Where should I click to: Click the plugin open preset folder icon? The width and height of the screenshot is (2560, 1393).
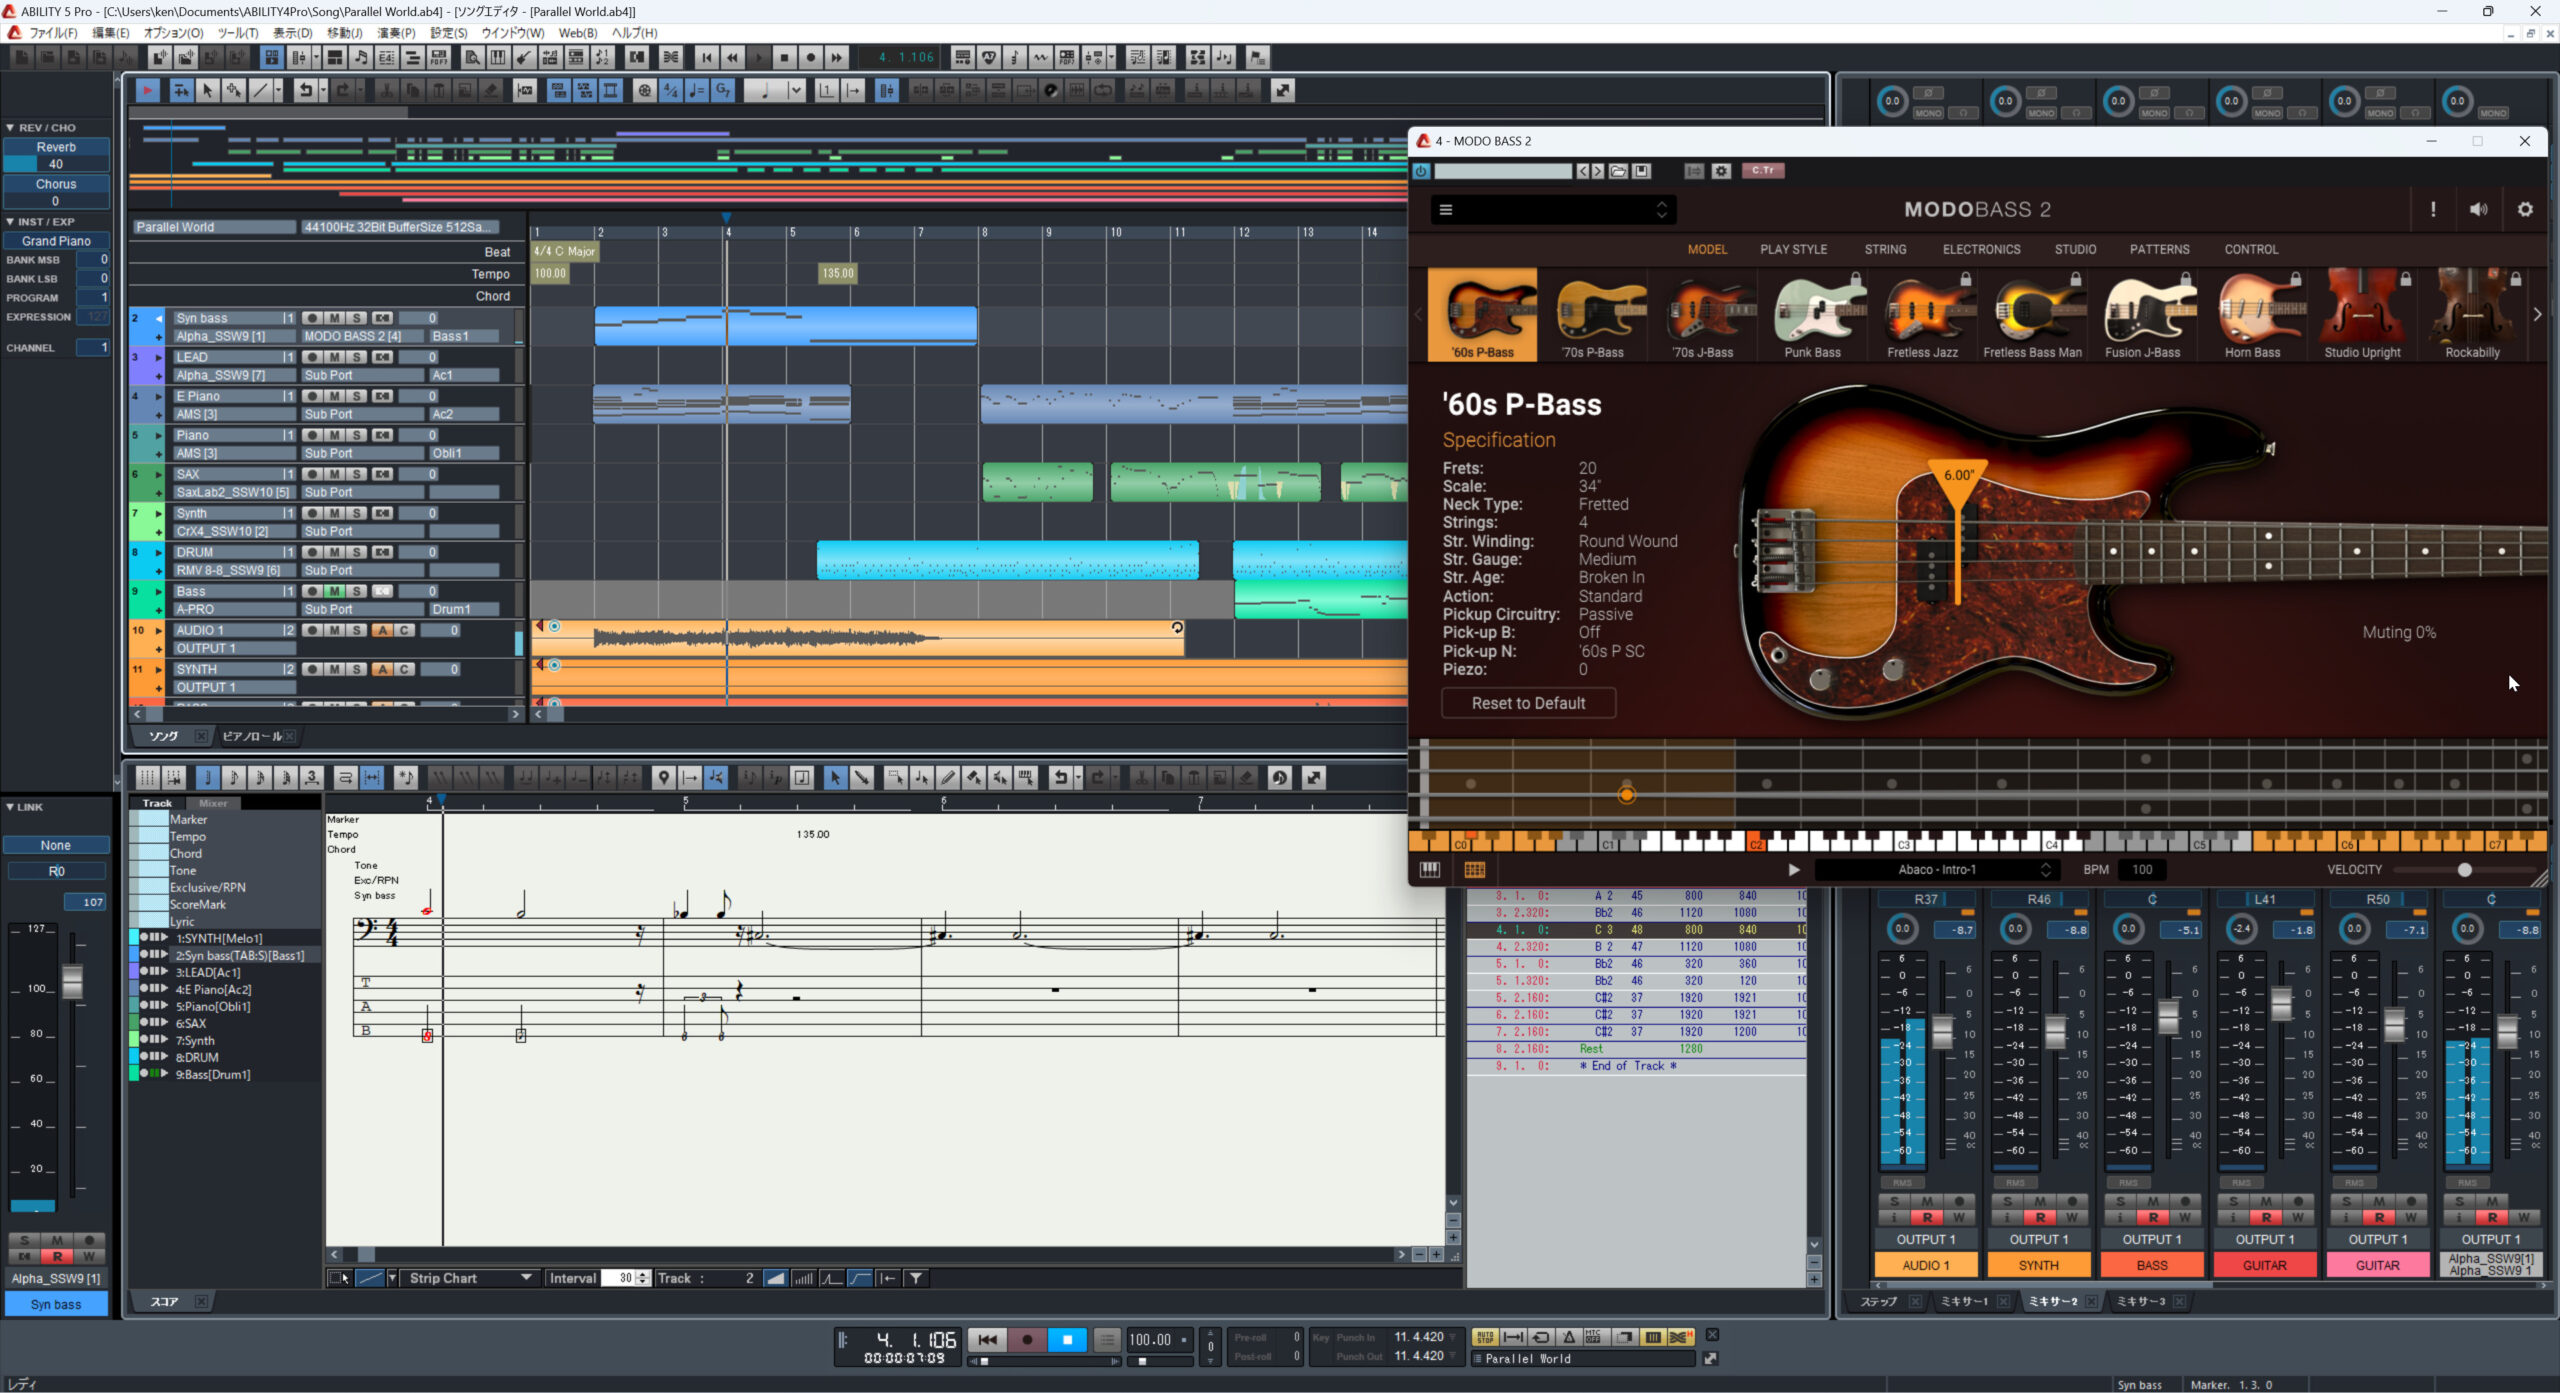tap(1619, 171)
